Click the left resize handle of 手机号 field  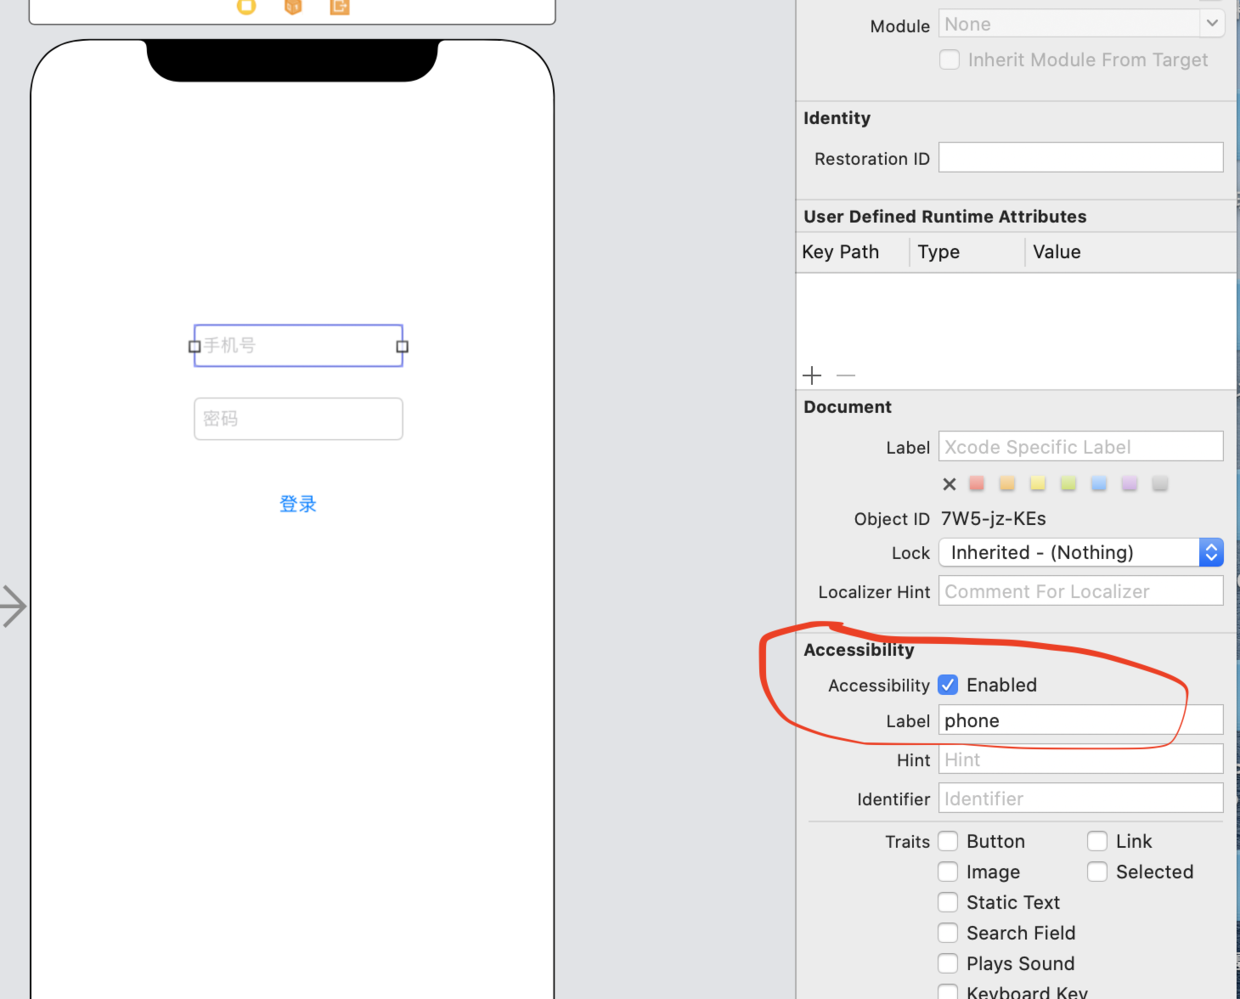(x=194, y=346)
